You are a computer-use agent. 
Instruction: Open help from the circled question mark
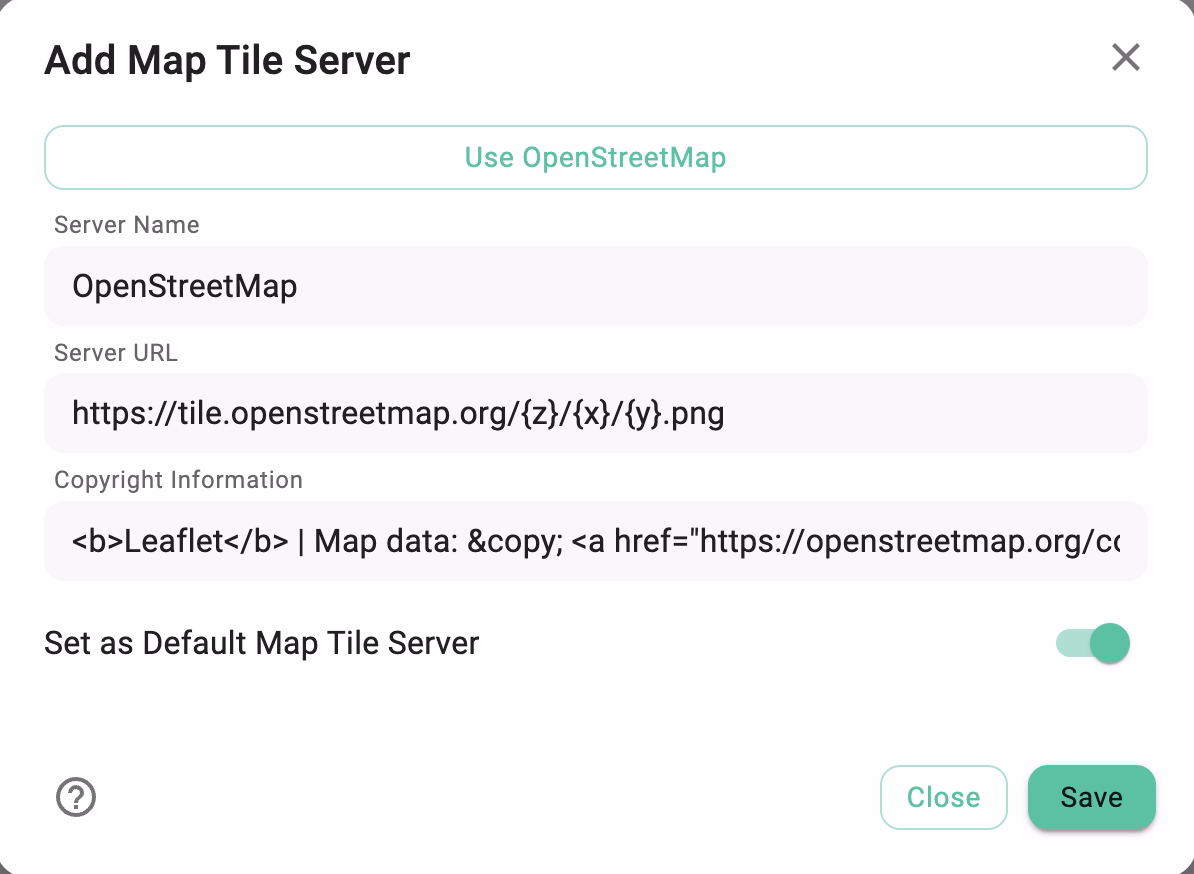tap(75, 798)
